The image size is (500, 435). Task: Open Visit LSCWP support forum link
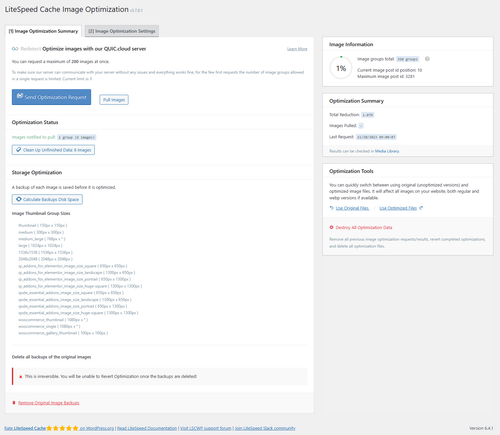(x=206, y=428)
